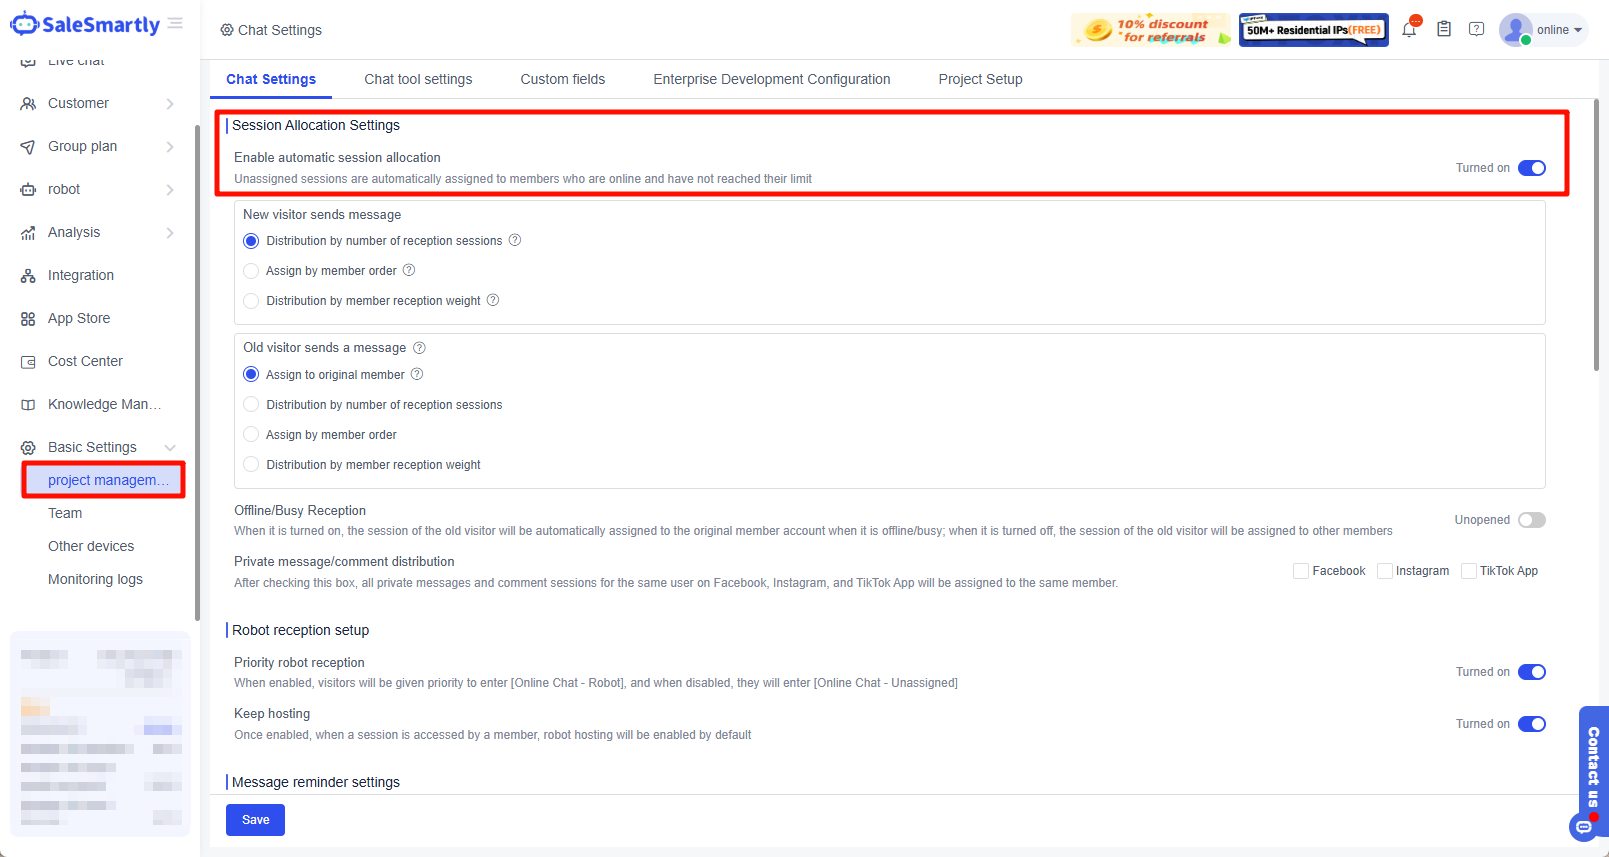
Task: Click the Save button
Action: 255,820
